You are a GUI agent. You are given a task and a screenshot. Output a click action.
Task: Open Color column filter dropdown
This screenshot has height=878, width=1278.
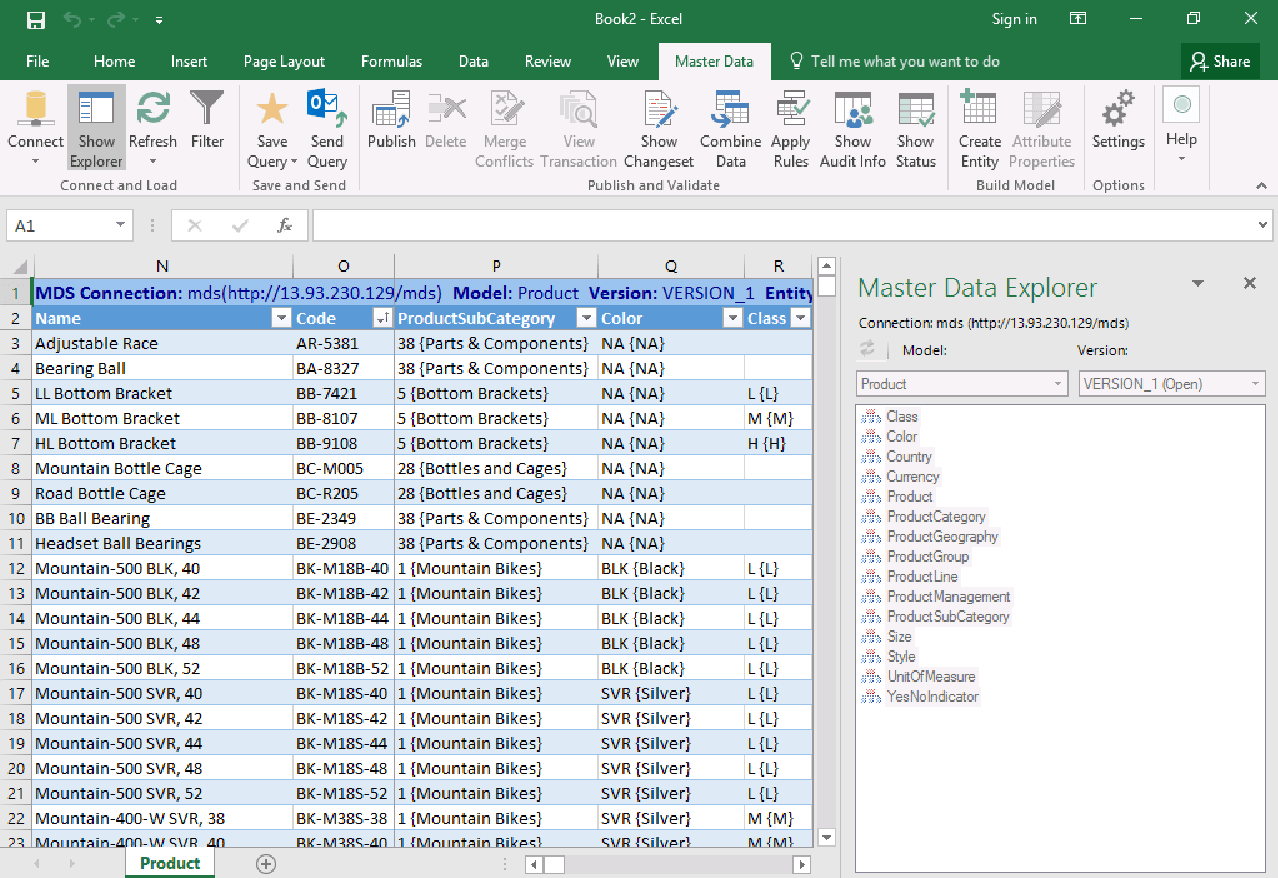tap(732, 318)
